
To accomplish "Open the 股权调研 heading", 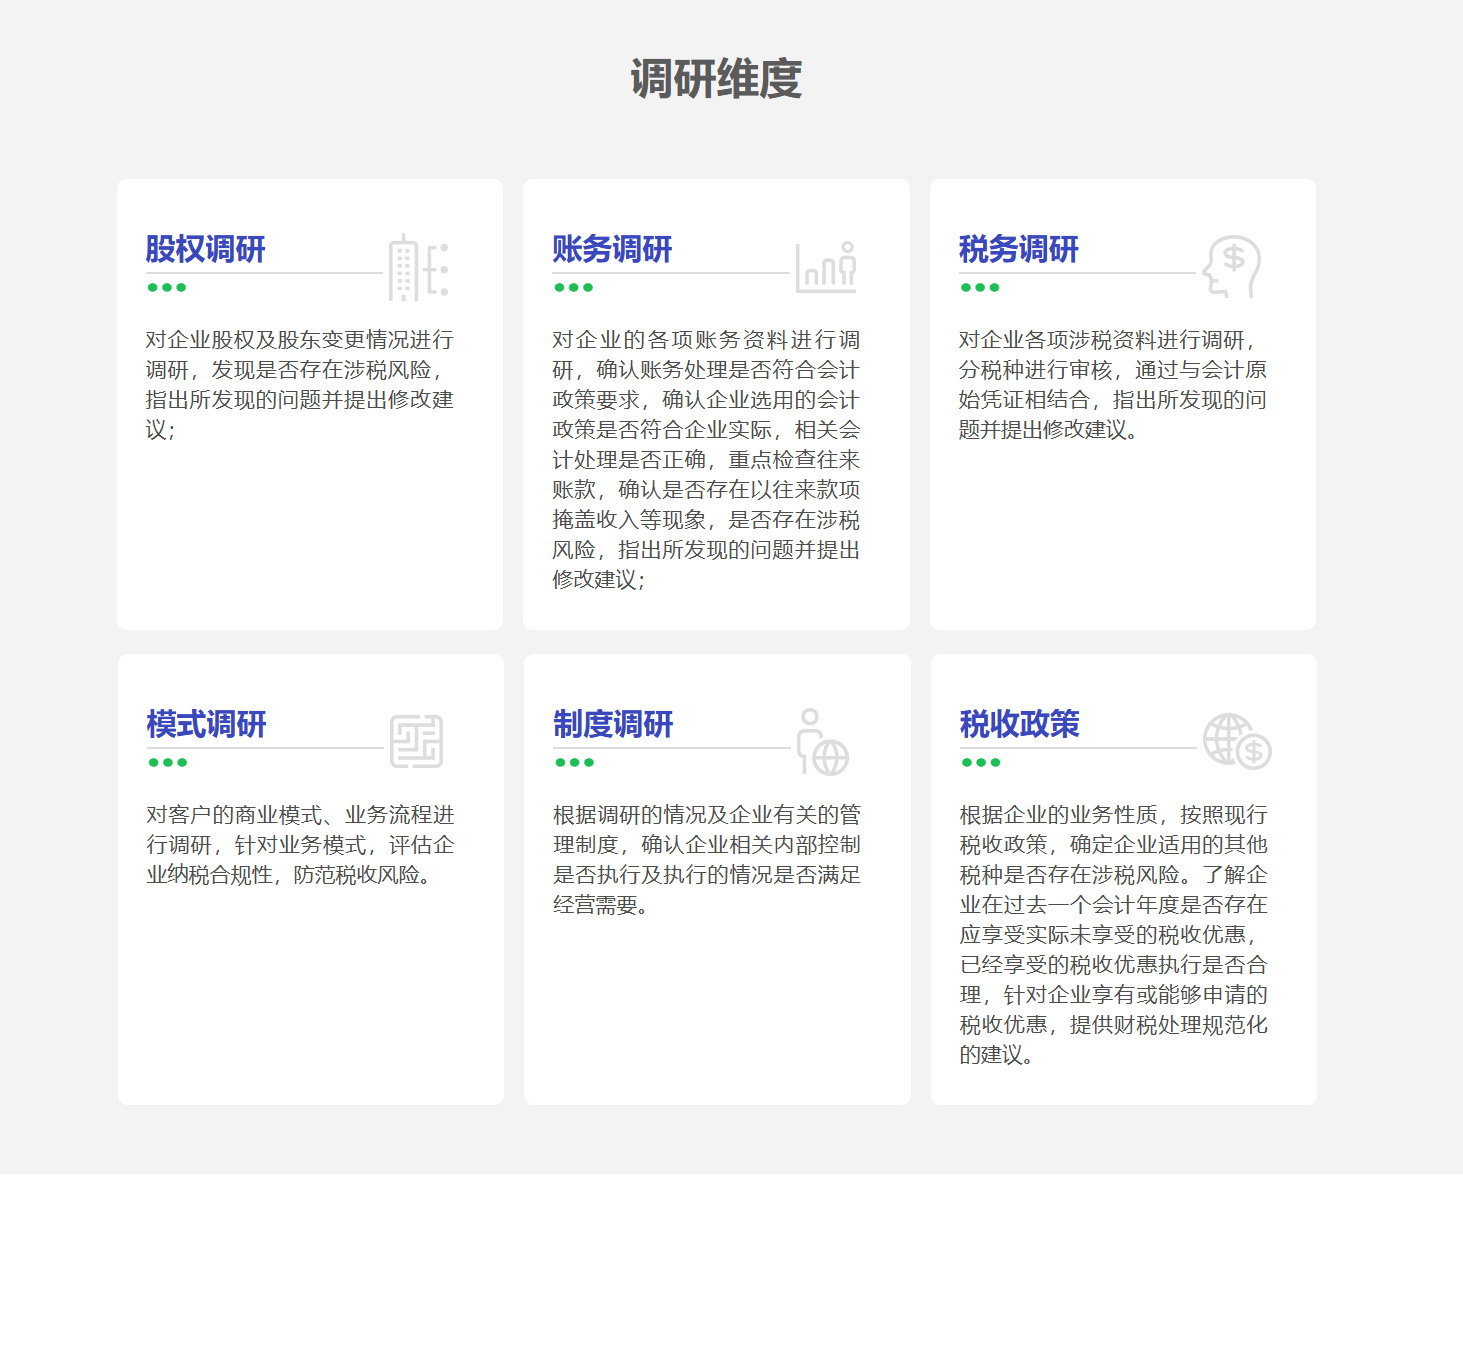I will (x=205, y=249).
